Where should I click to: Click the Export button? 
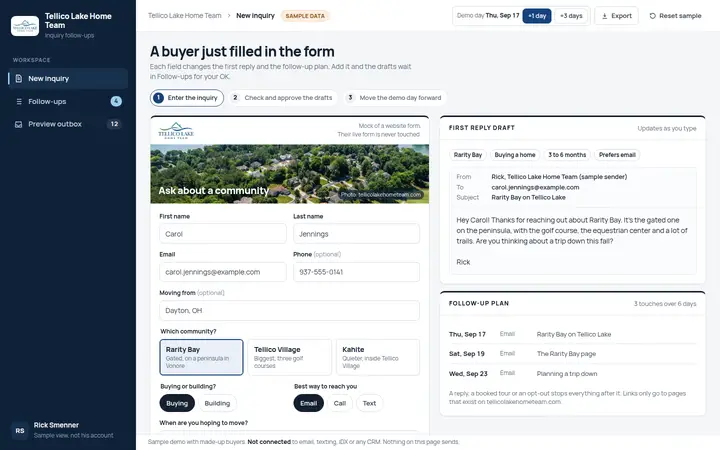point(616,16)
